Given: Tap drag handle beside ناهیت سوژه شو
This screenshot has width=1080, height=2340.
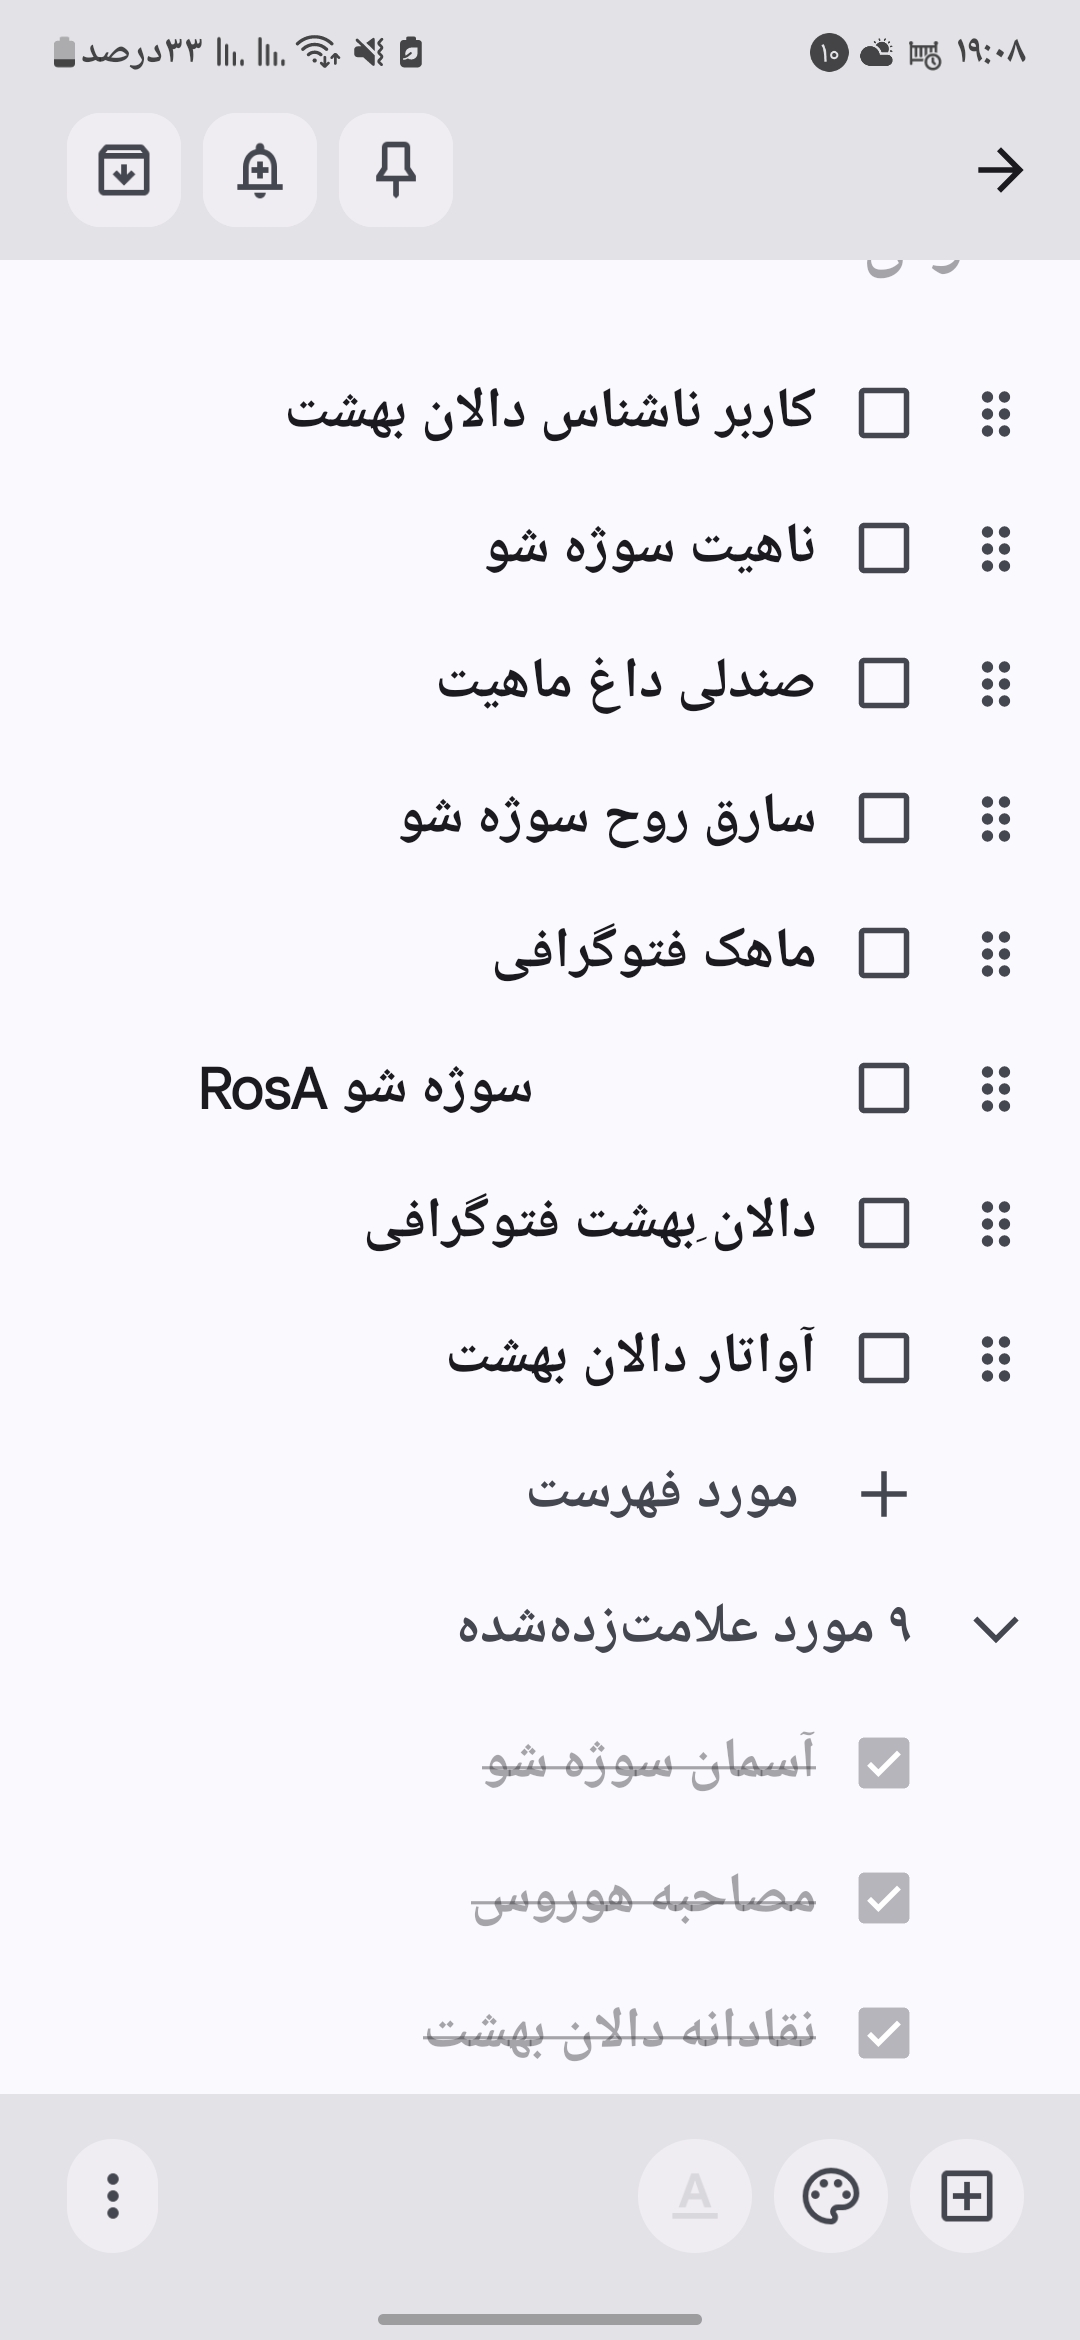Looking at the screenshot, I should [x=996, y=548].
